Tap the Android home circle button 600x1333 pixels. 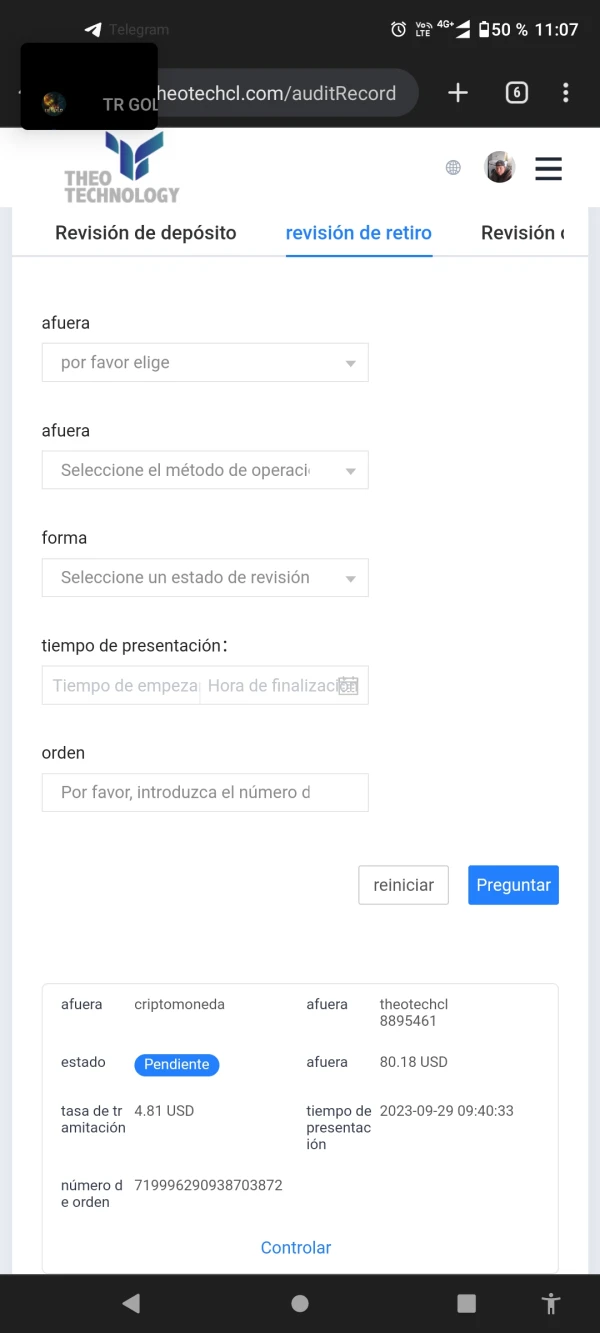point(299,1303)
